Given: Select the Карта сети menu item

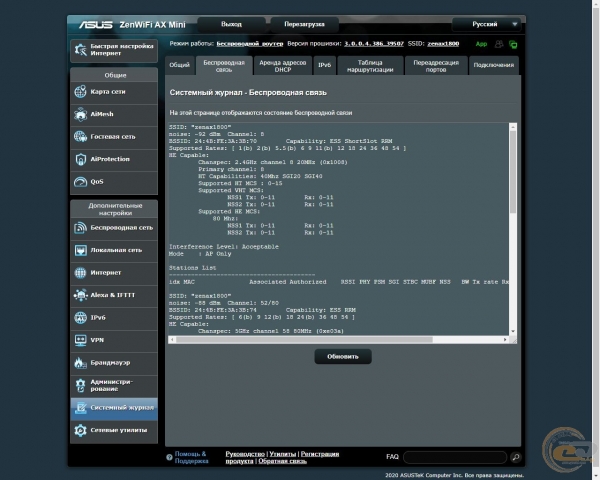Looking at the screenshot, I should point(114,92).
